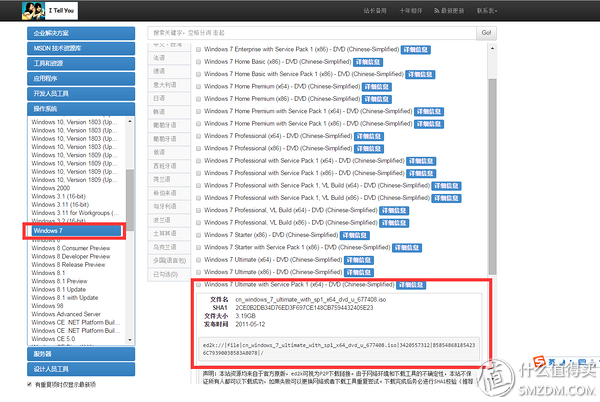The height and width of the screenshot is (402, 600).
Task: Check Windows 7 Ultimate with Service Pack 1 (x64)
Action: (198, 285)
